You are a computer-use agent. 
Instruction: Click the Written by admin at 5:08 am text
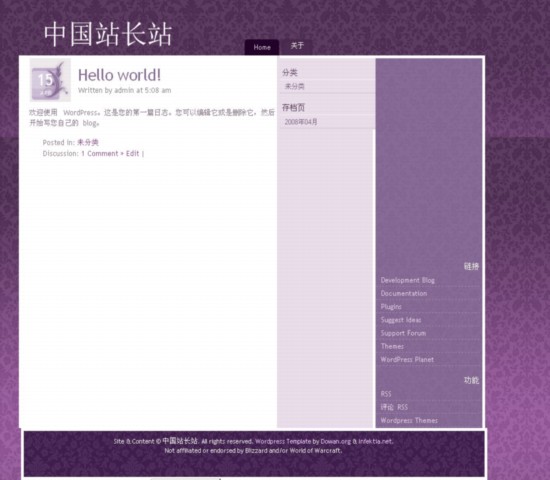pos(125,90)
